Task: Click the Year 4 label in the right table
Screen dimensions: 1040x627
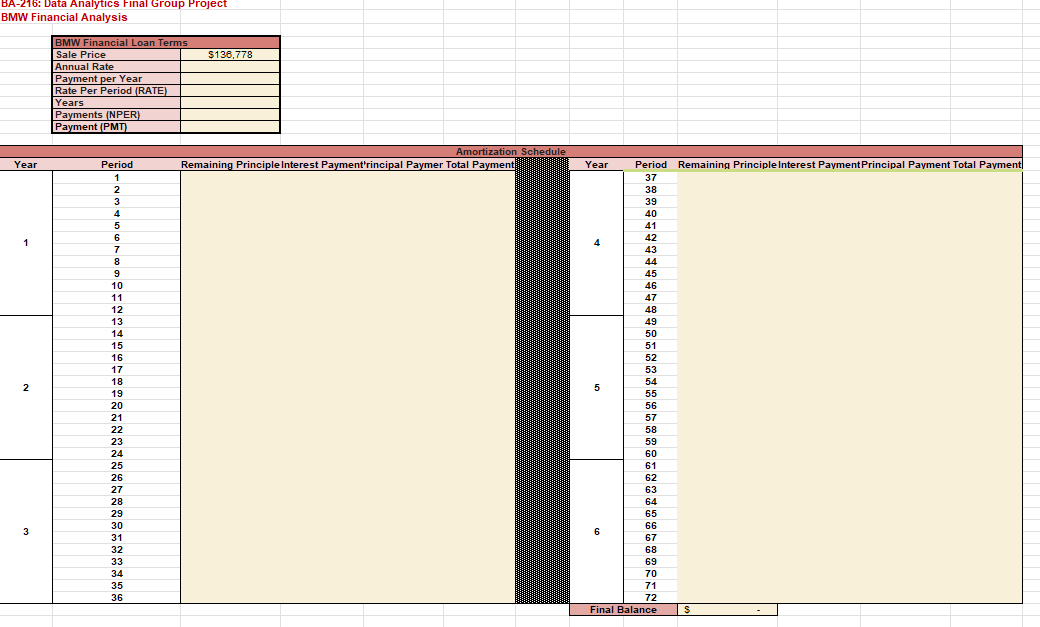Action: pos(596,242)
